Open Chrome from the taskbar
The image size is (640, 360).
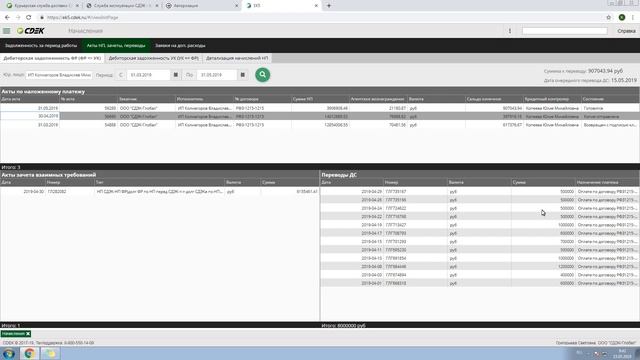29,353
